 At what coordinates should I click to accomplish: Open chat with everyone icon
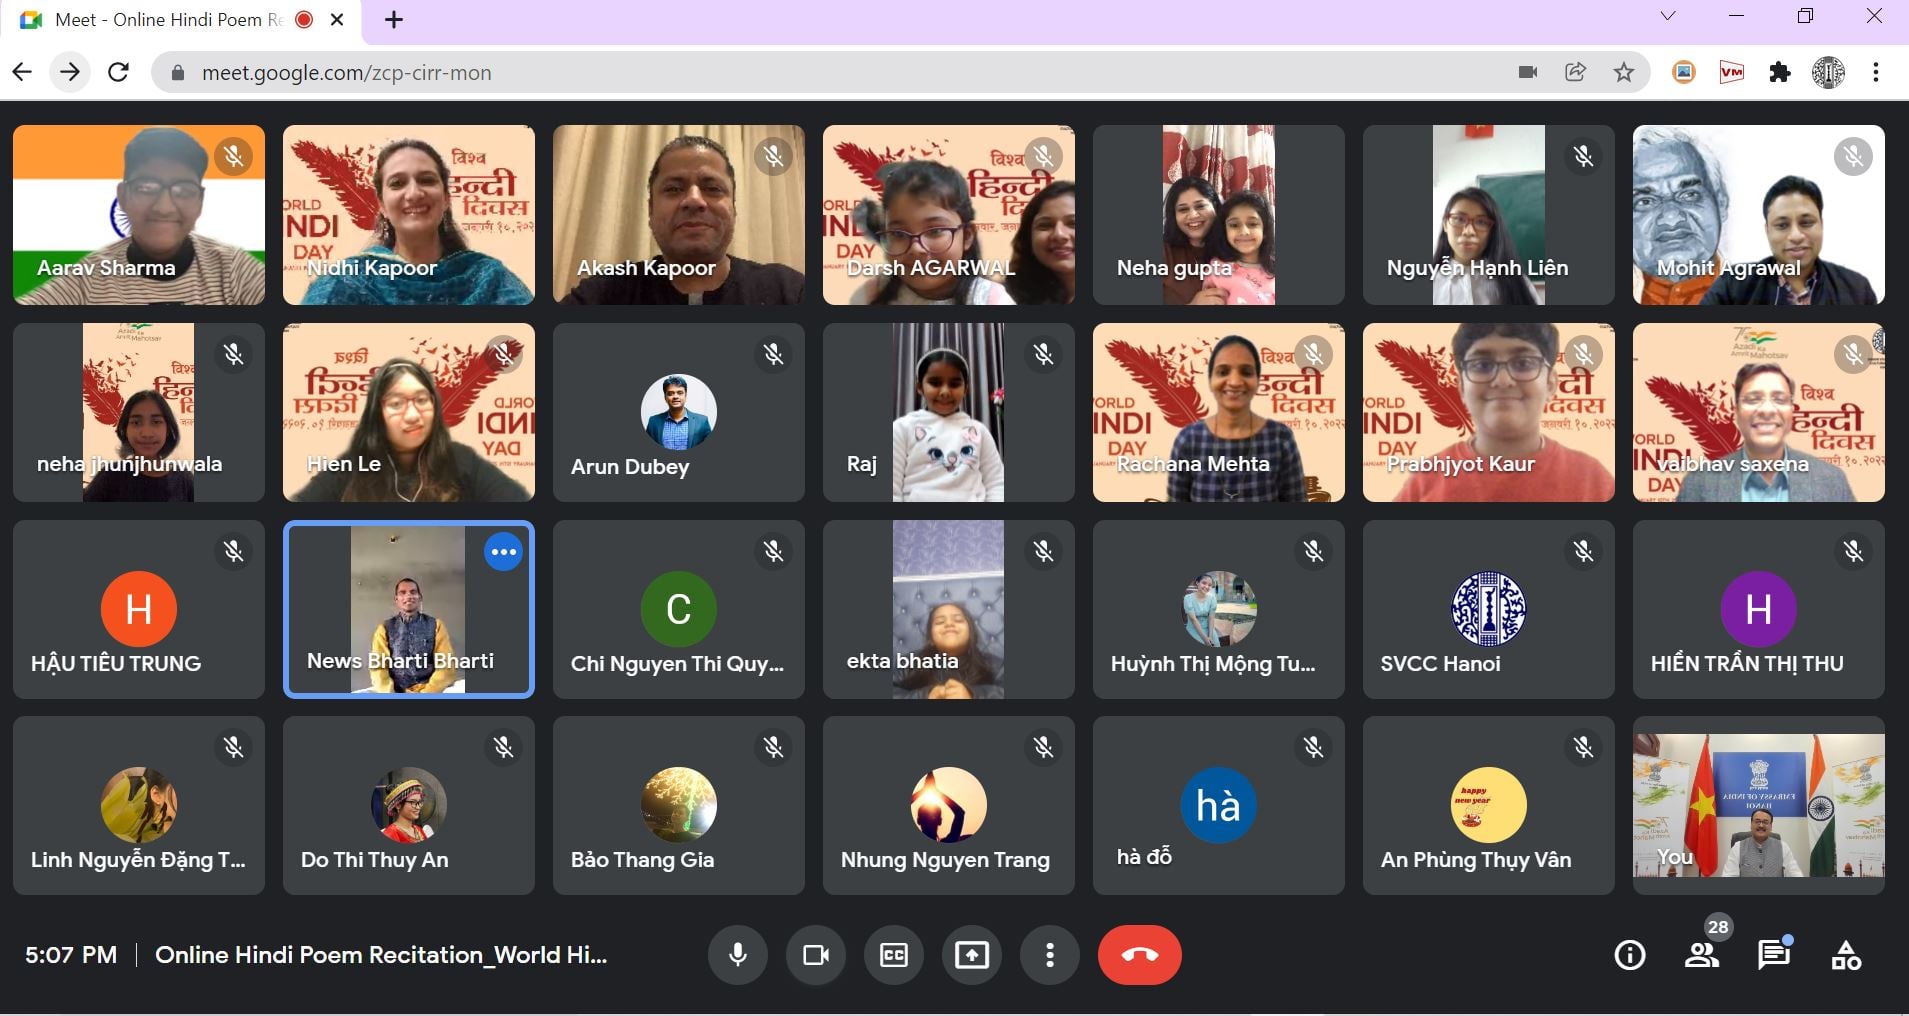click(1773, 955)
